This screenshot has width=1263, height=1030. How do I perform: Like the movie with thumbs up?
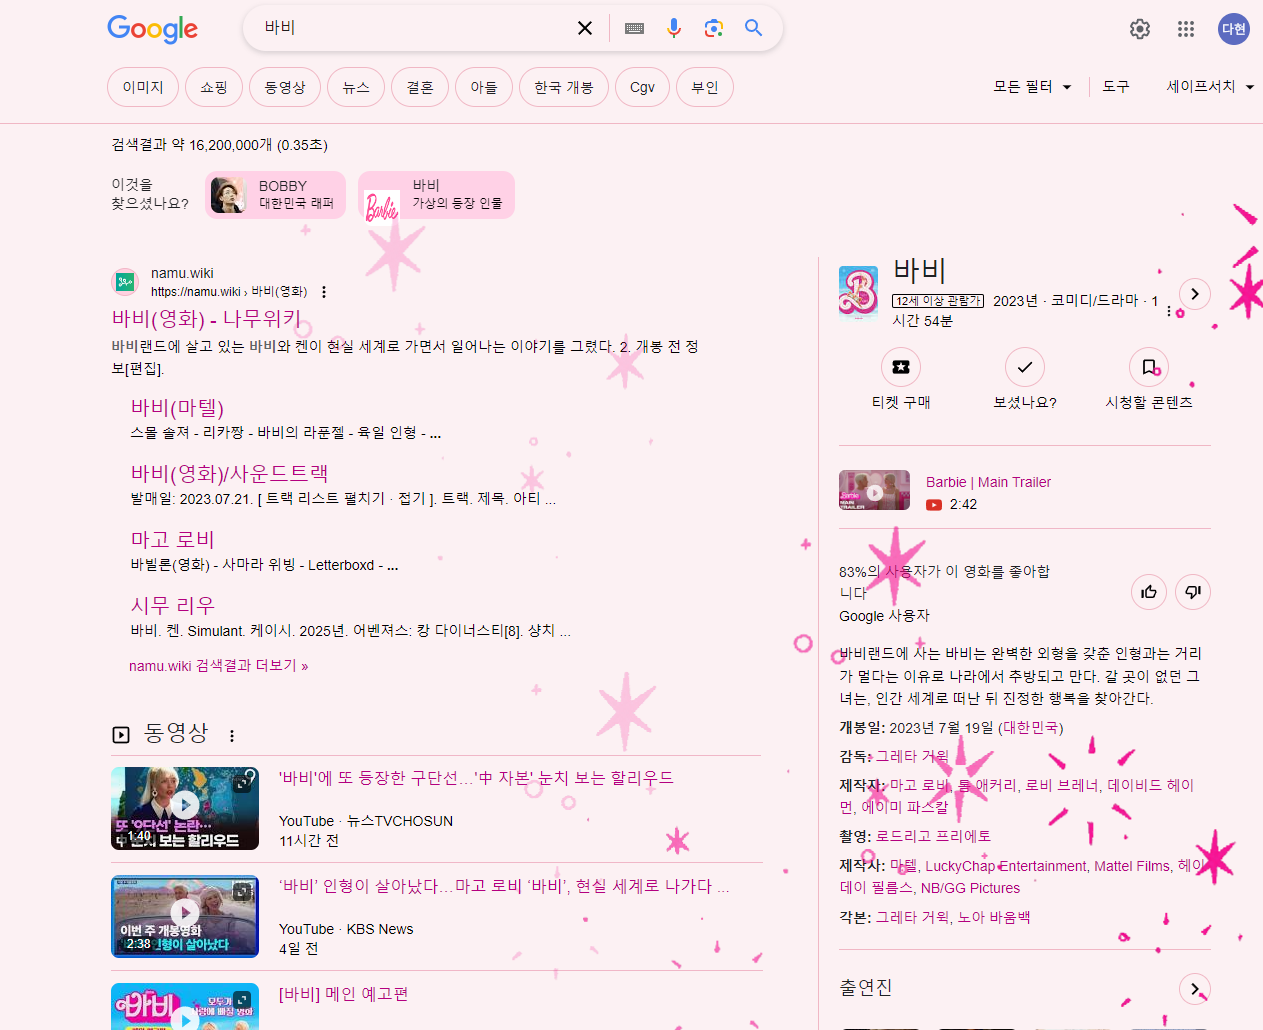pos(1149,592)
